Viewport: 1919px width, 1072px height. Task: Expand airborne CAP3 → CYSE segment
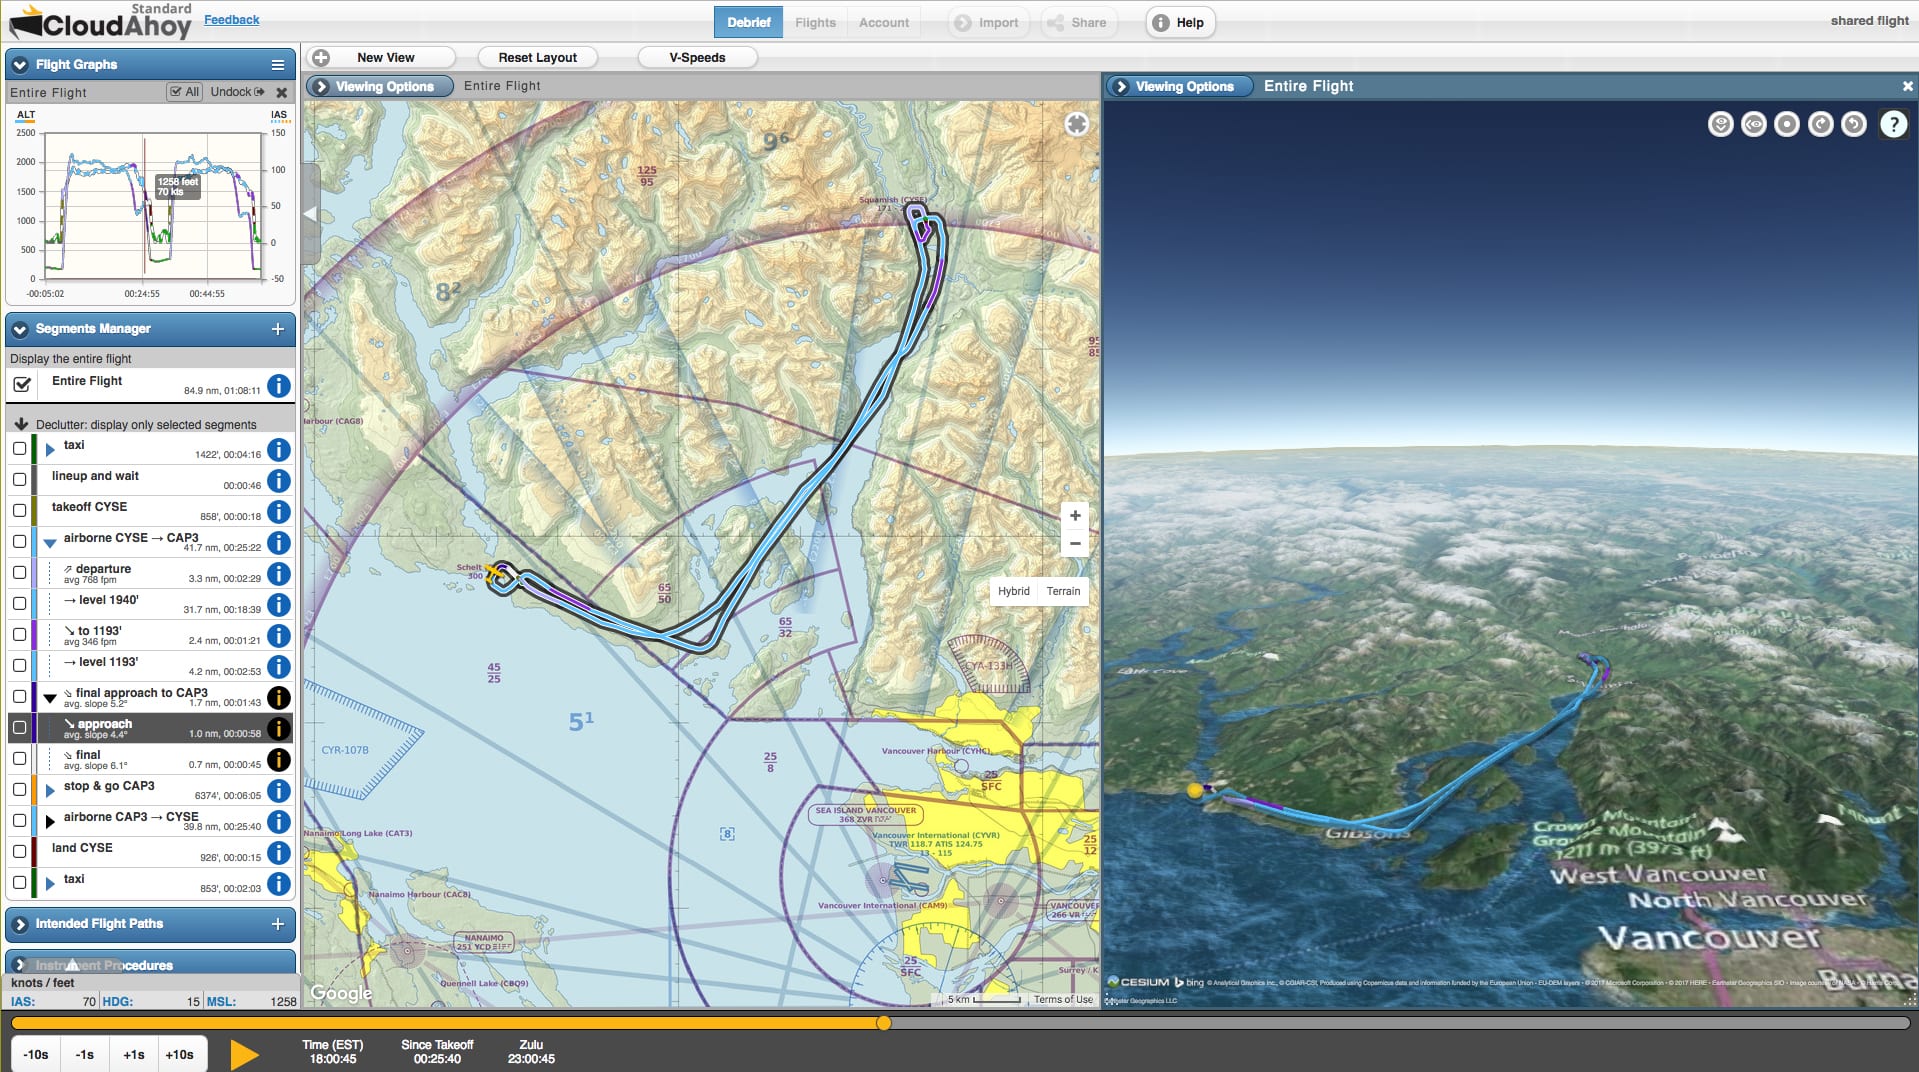click(x=50, y=822)
